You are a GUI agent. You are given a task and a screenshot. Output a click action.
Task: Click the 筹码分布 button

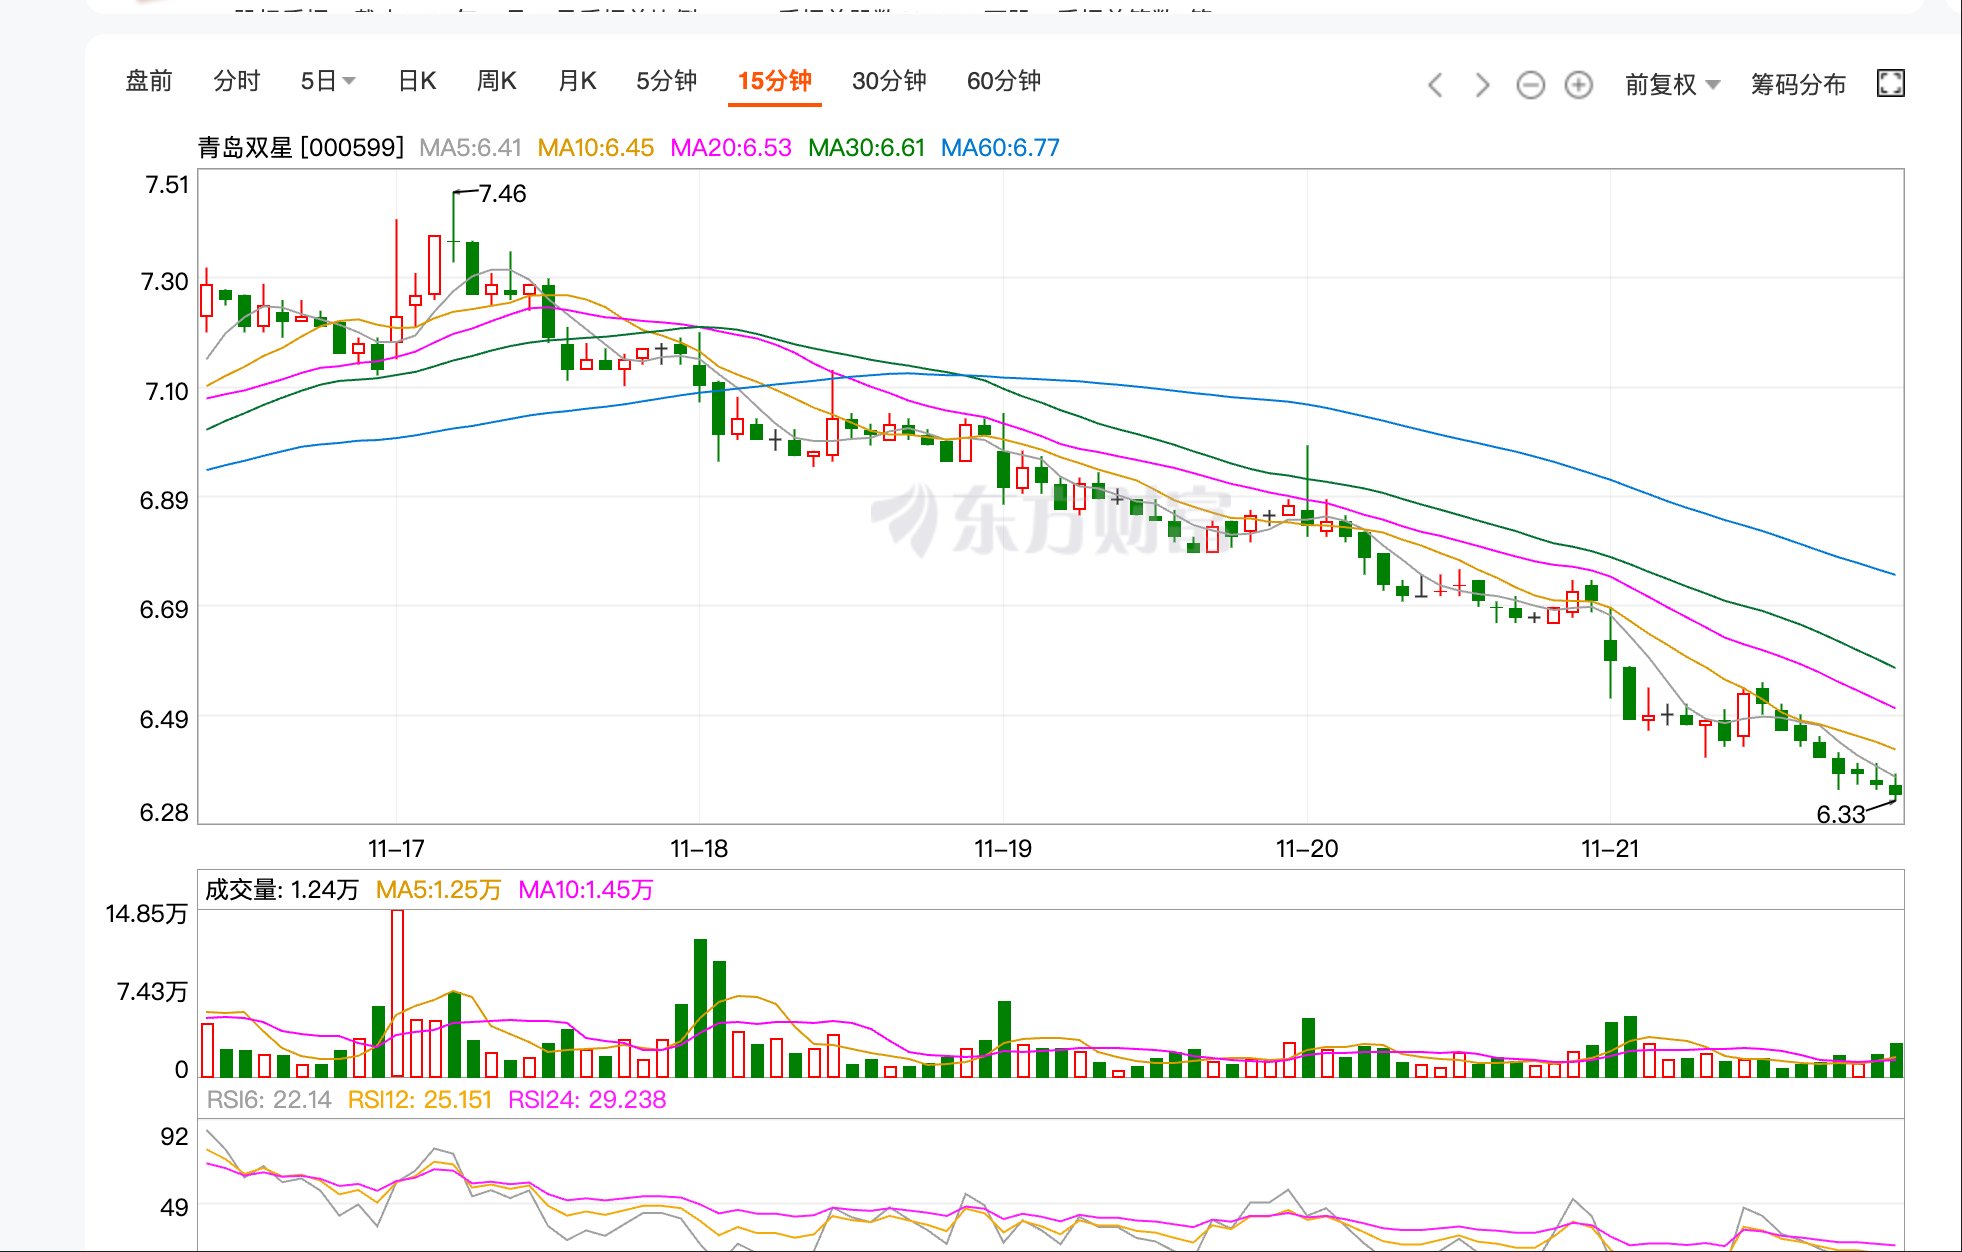(x=1797, y=85)
